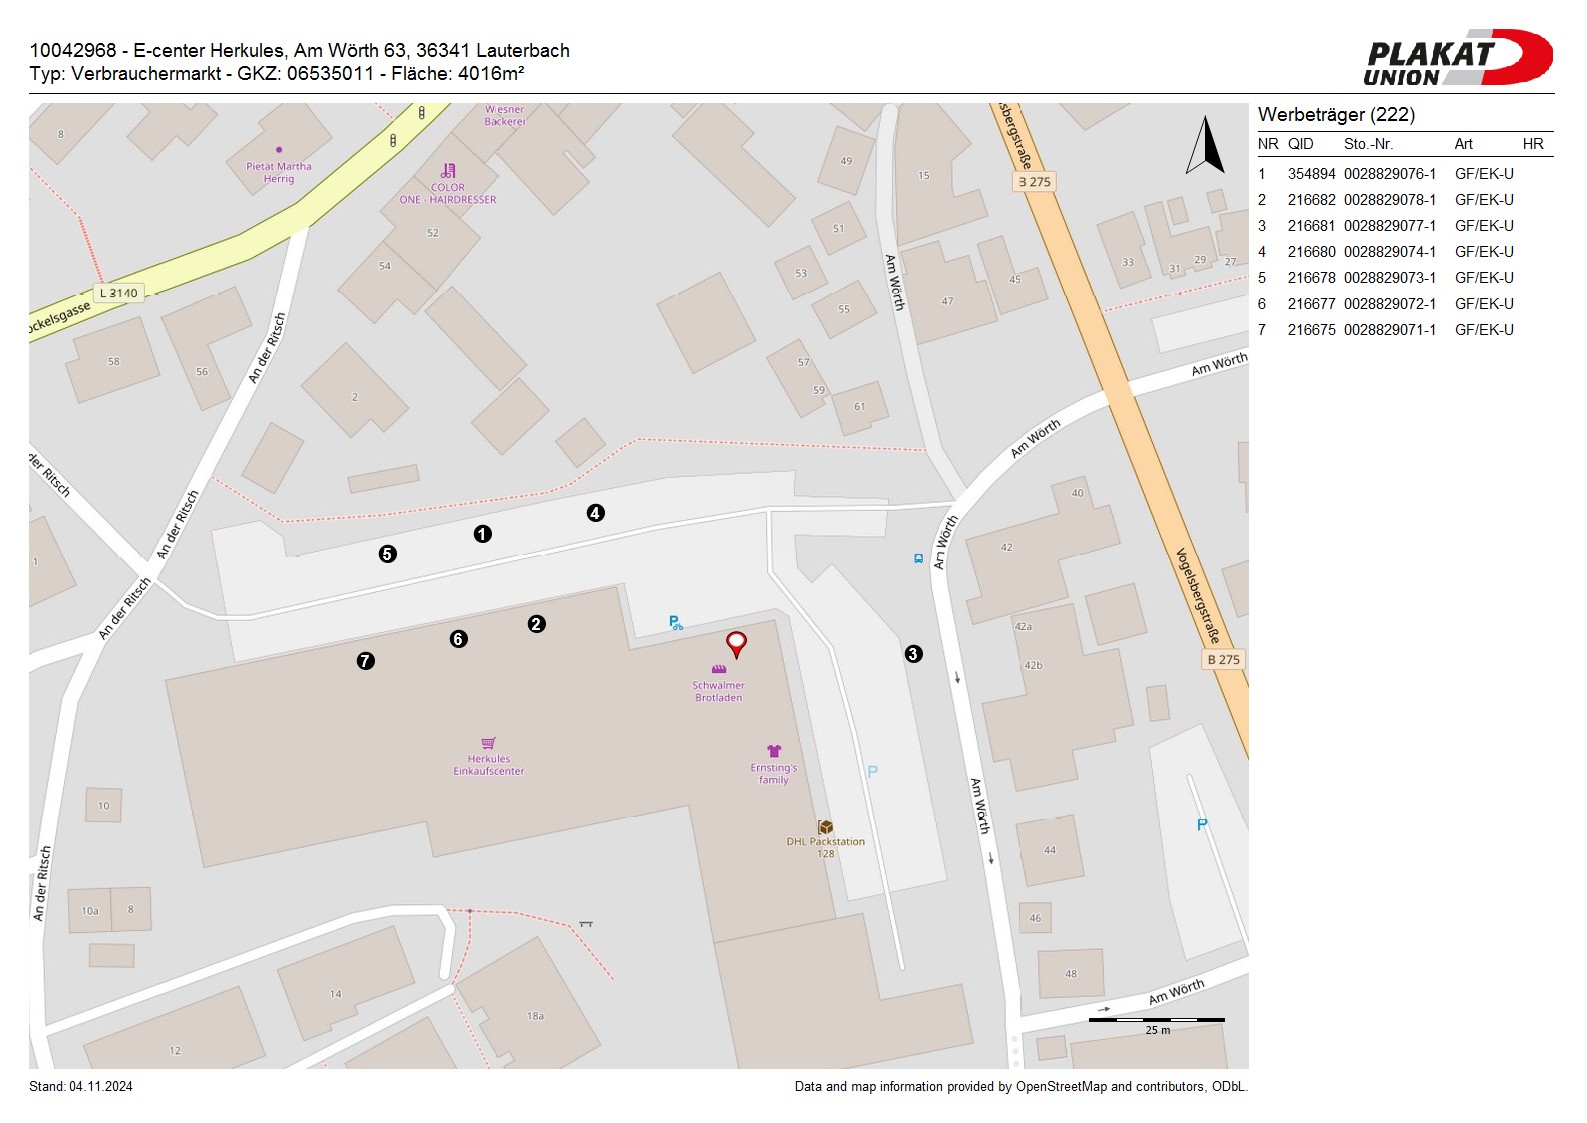This screenshot has width=1587, height=1123.
Task: Click the QID column header
Action: pyautogui.click(x=1300, y=144)
